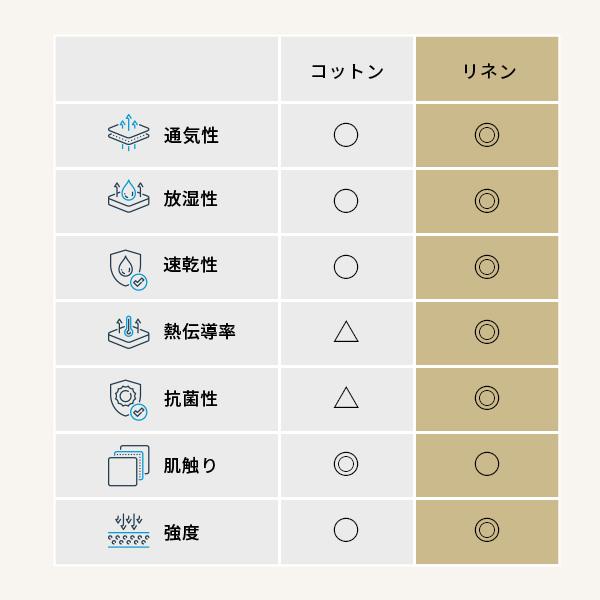Click the cotton double circle for 肌触り

pos(346,464)
